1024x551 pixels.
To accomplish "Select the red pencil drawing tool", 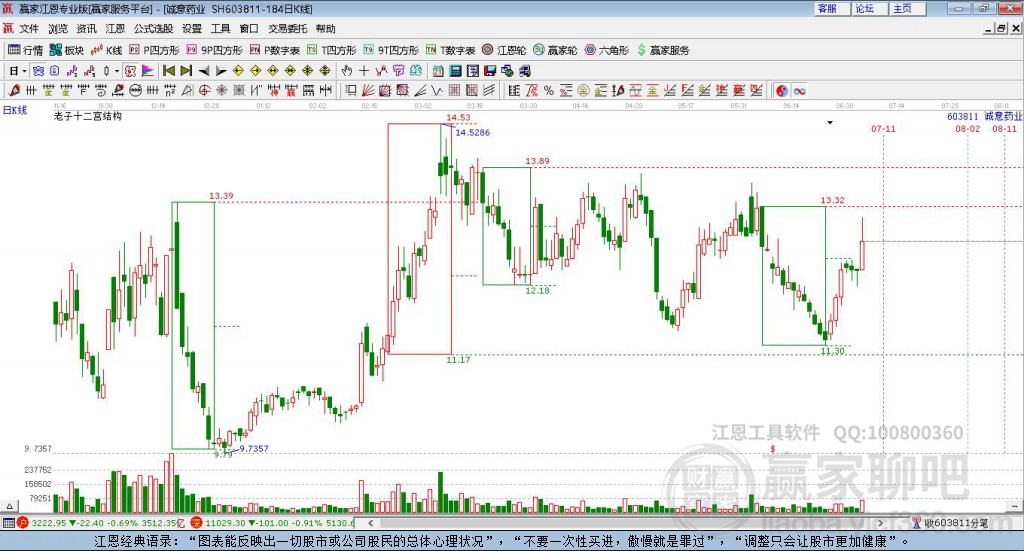I will coord(14,90).
